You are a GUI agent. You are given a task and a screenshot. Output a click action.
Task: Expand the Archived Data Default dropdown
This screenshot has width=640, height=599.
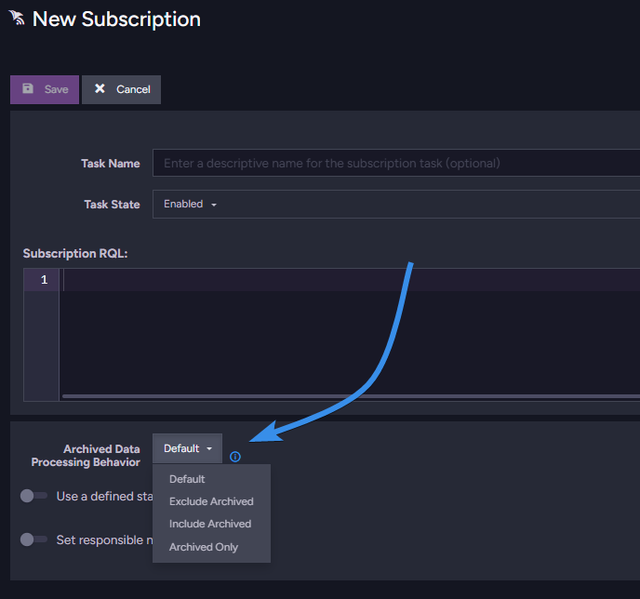coord(188,449)
